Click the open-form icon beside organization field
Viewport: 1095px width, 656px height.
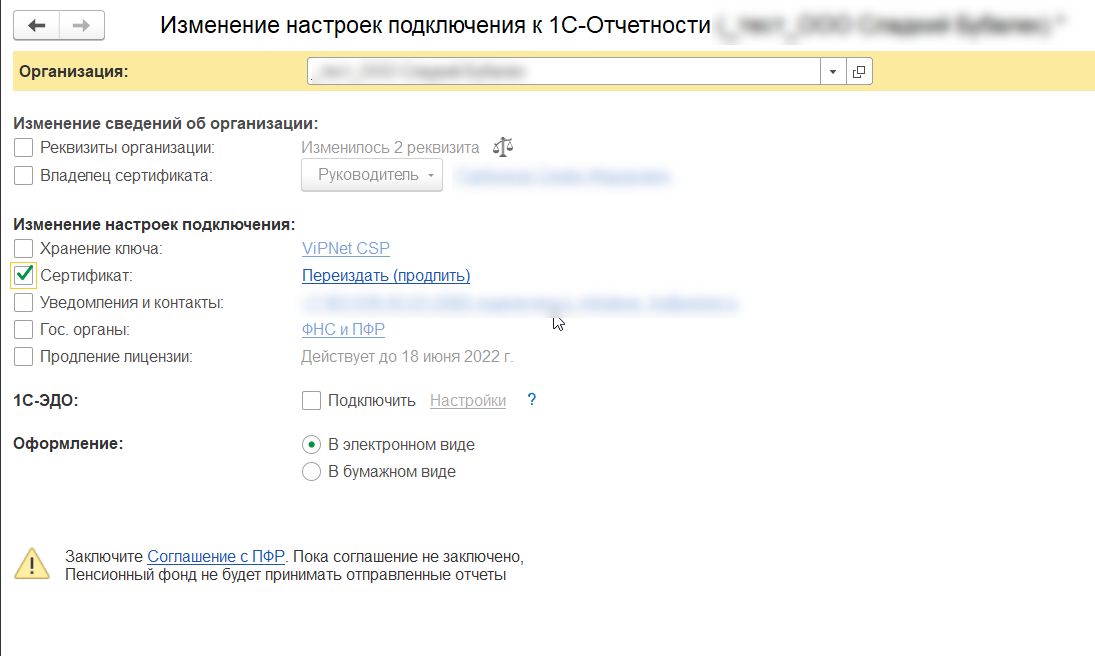pos(859,72)
